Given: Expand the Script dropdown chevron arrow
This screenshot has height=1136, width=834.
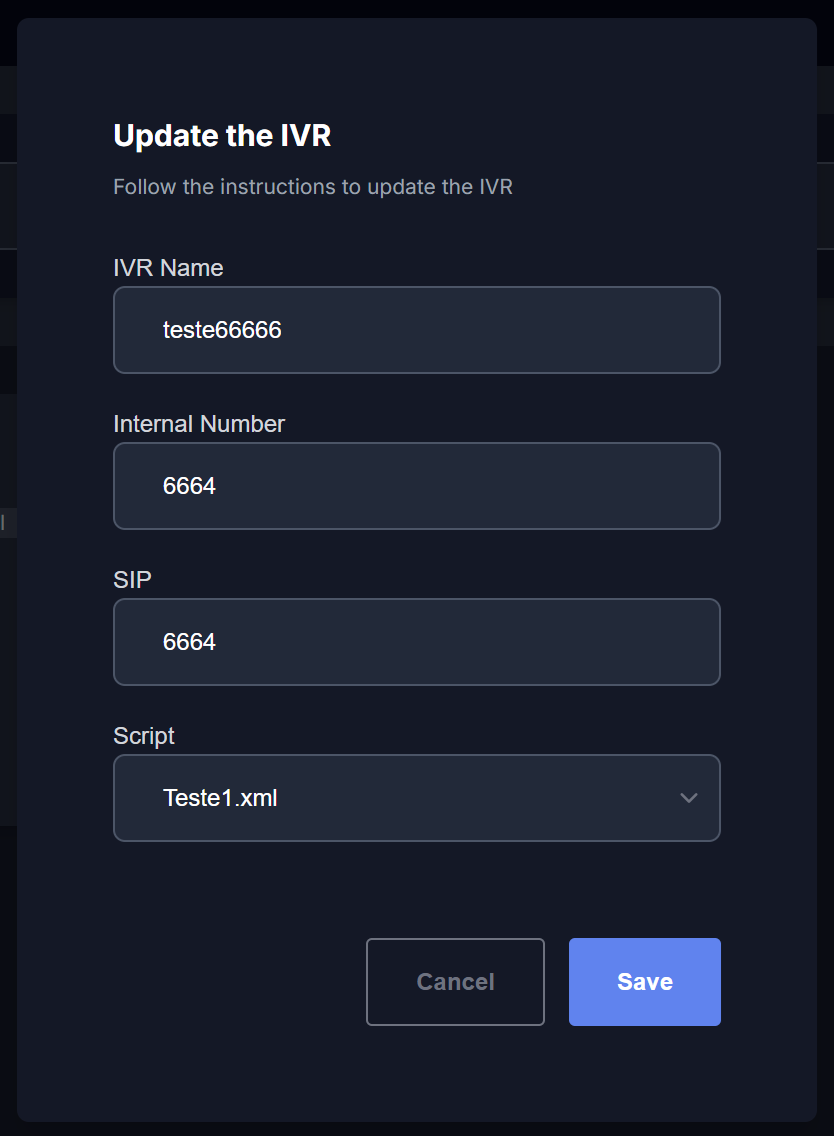Looking at the screenshot, I should coord(688,798).
